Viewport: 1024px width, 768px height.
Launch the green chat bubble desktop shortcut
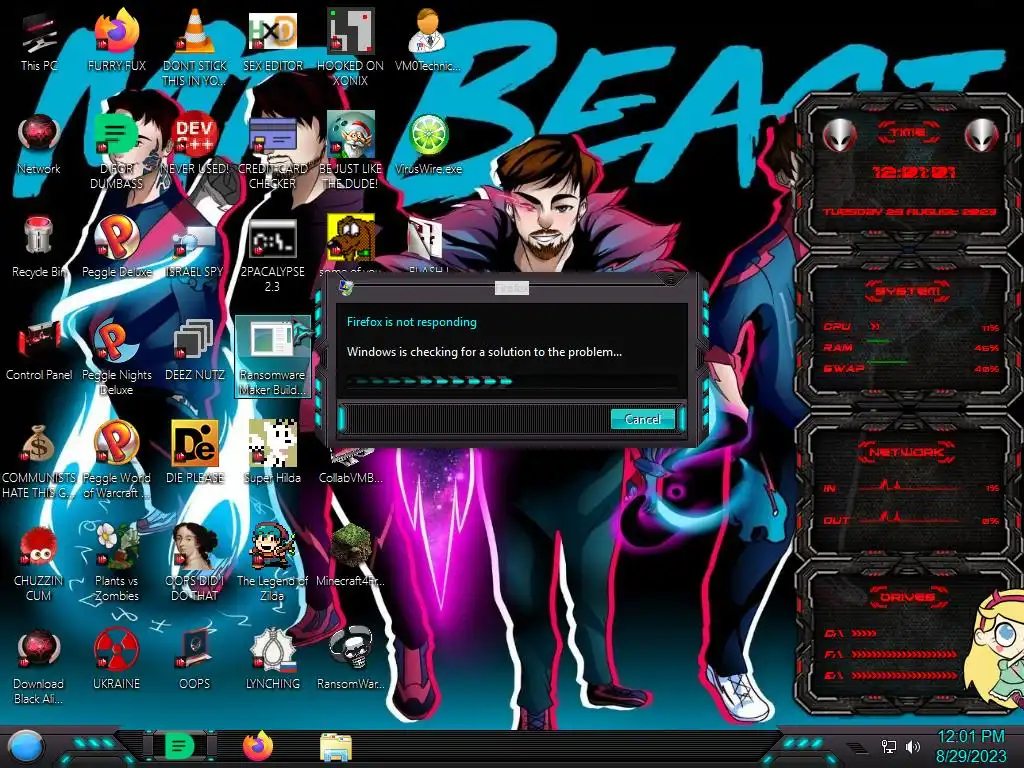(117, 152)
